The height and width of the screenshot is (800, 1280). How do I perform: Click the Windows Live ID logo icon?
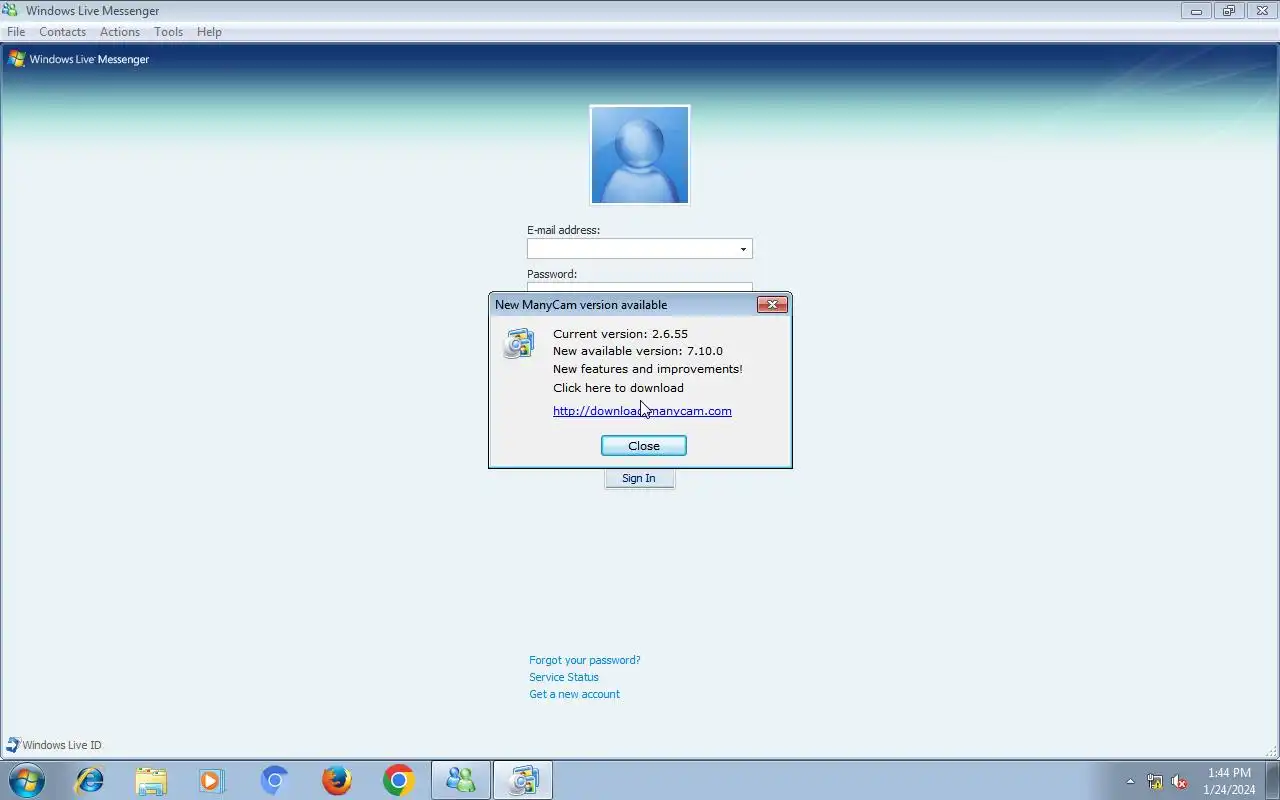(x=13, y=745)
